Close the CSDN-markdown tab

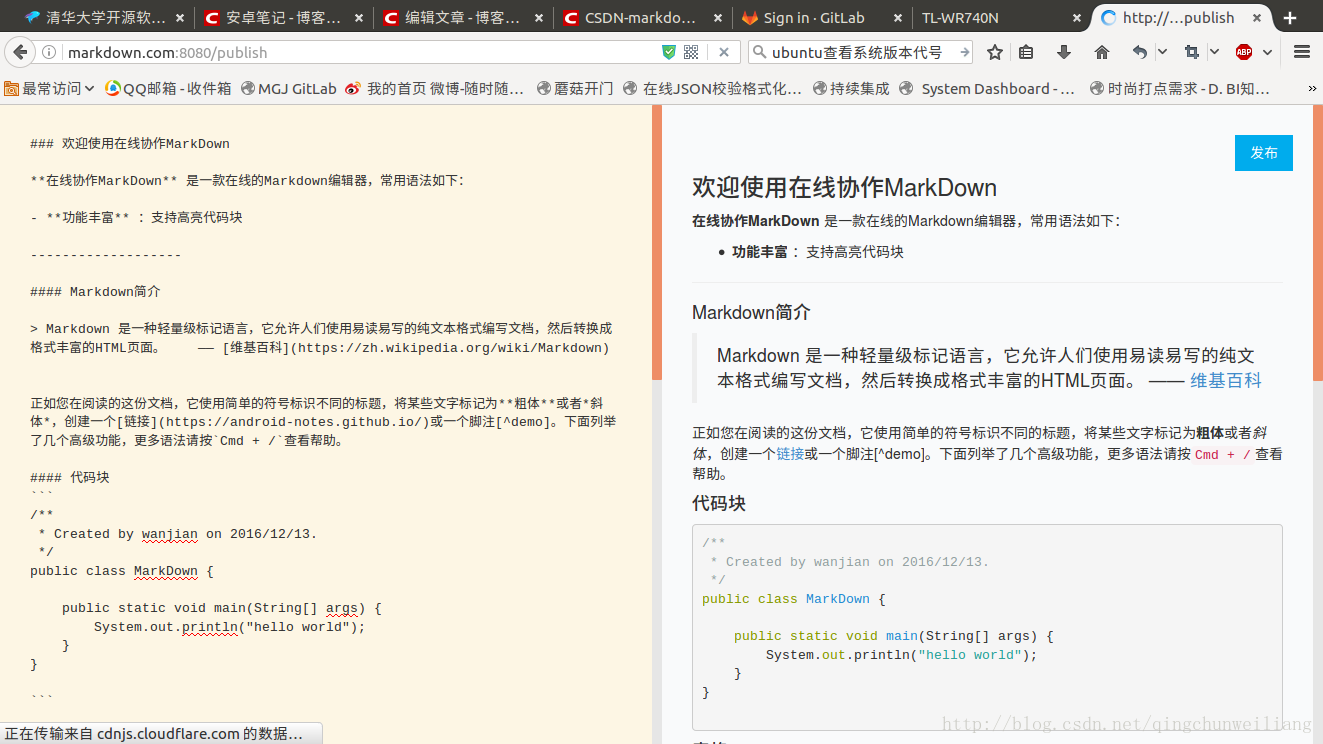(719, 18)
